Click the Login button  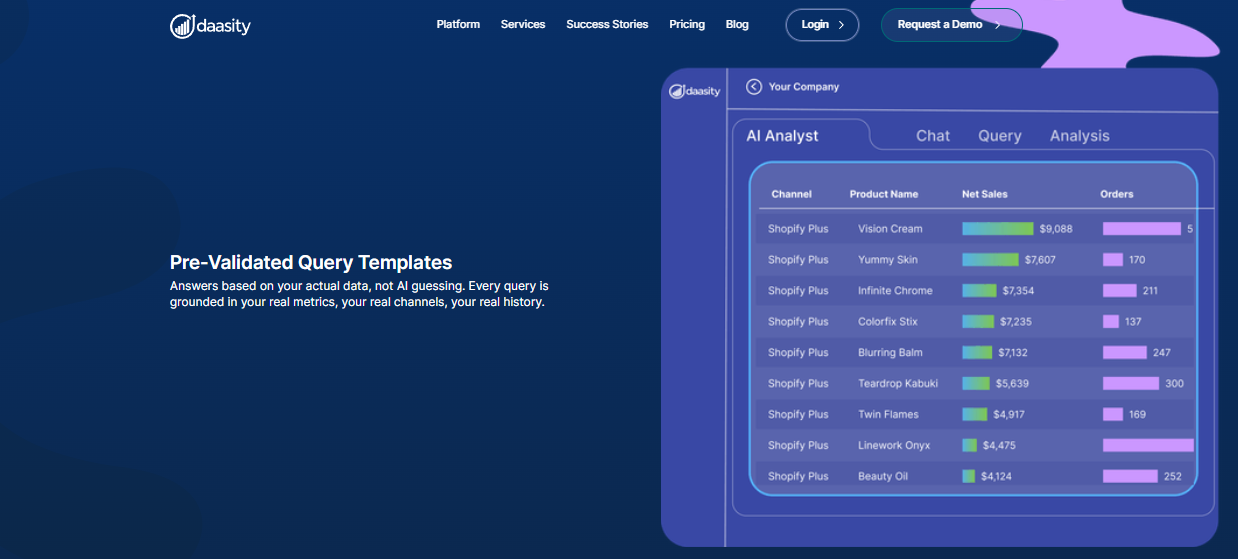click(x=822, y=25)
